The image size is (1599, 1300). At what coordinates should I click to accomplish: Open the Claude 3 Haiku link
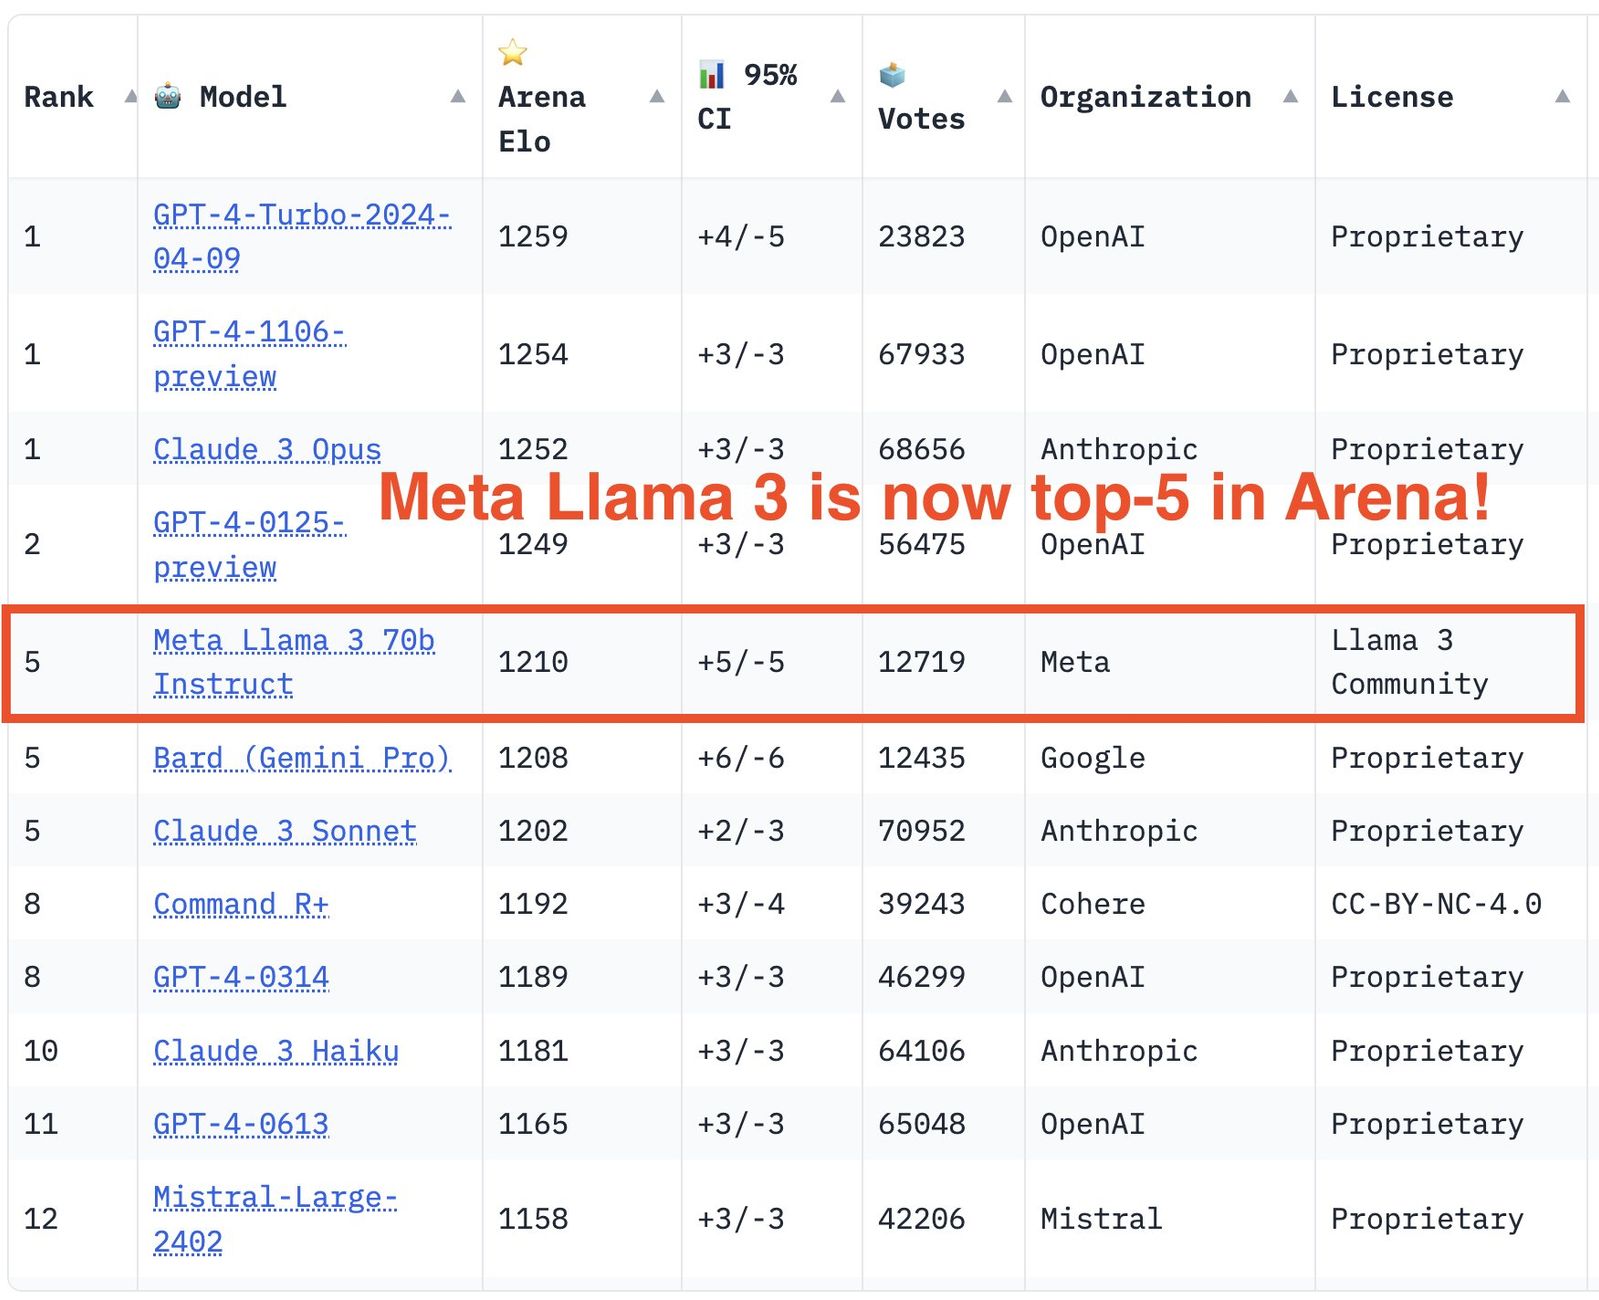click(276, 1051)
